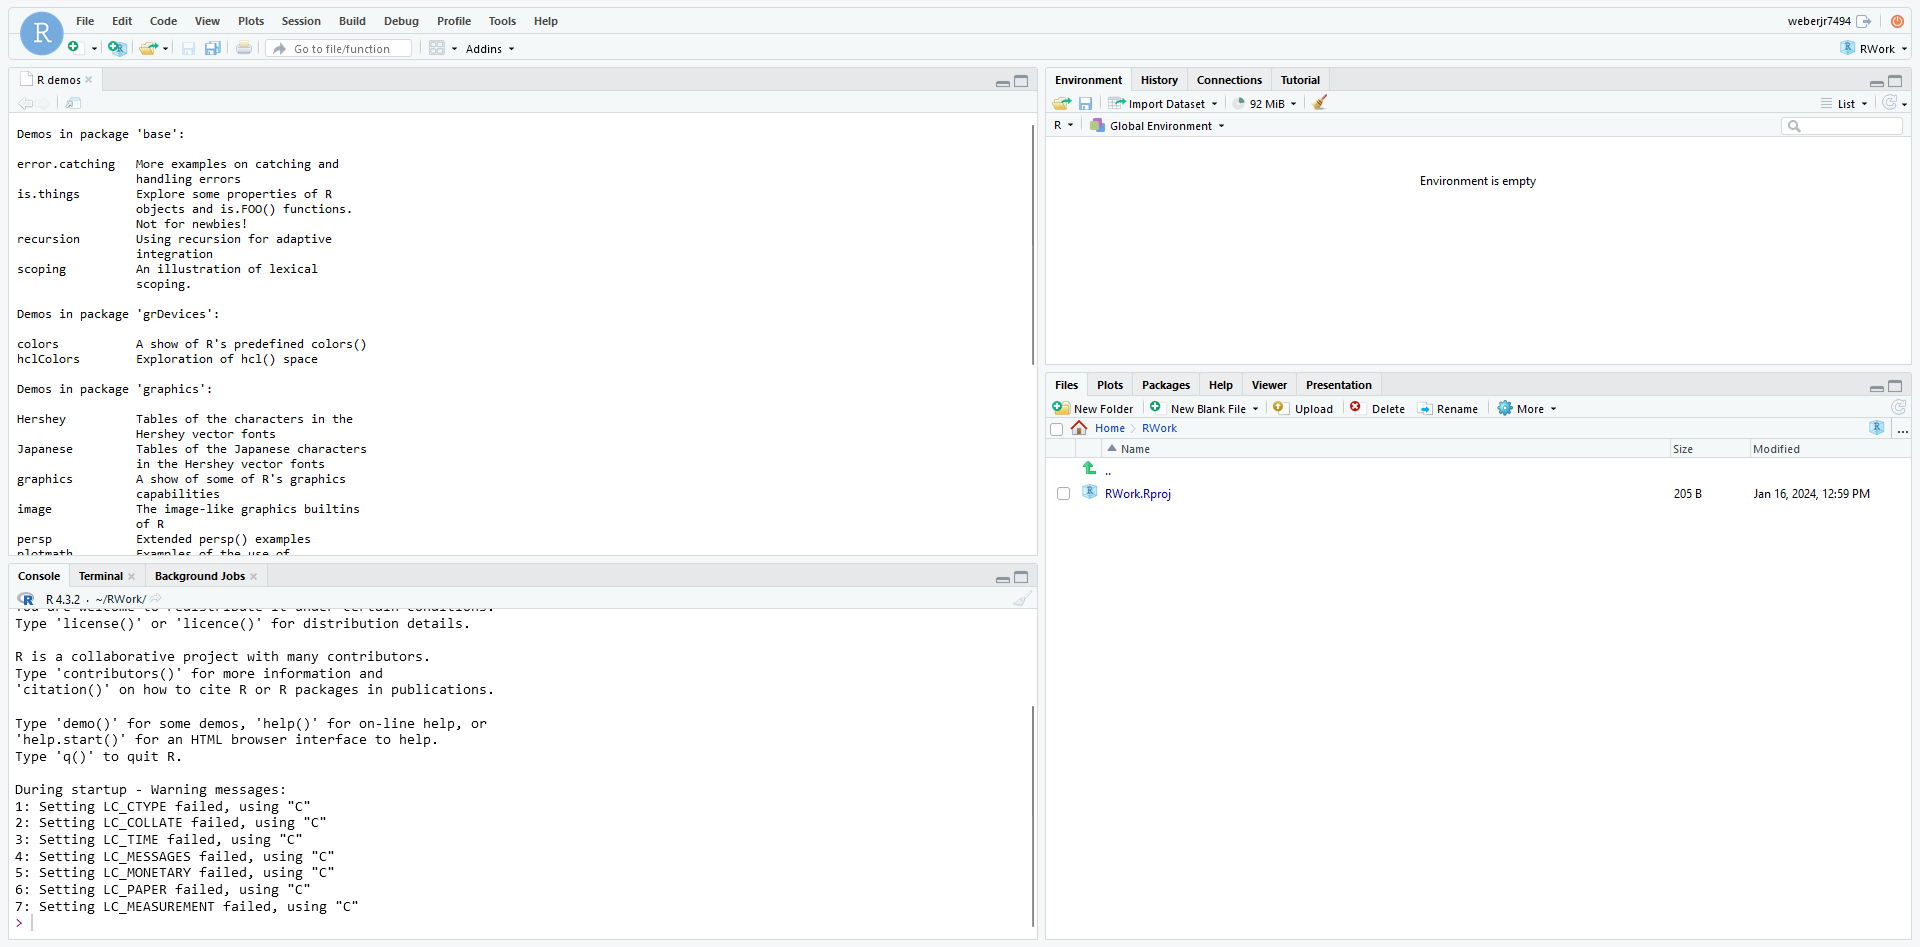Toggle the select-all checkbox in Files pane

coord(1057,429)
